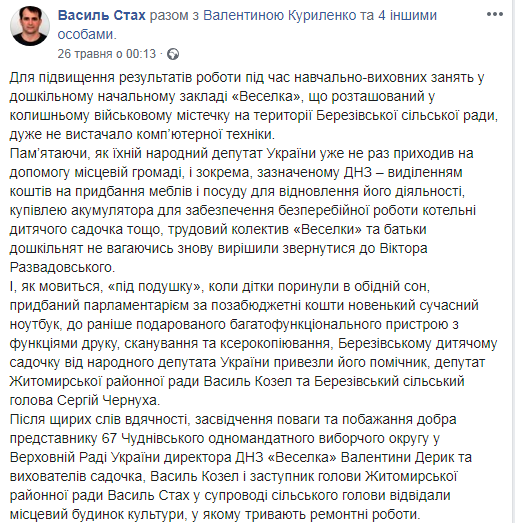Click the text "Березівської сільської ради"

407,115
